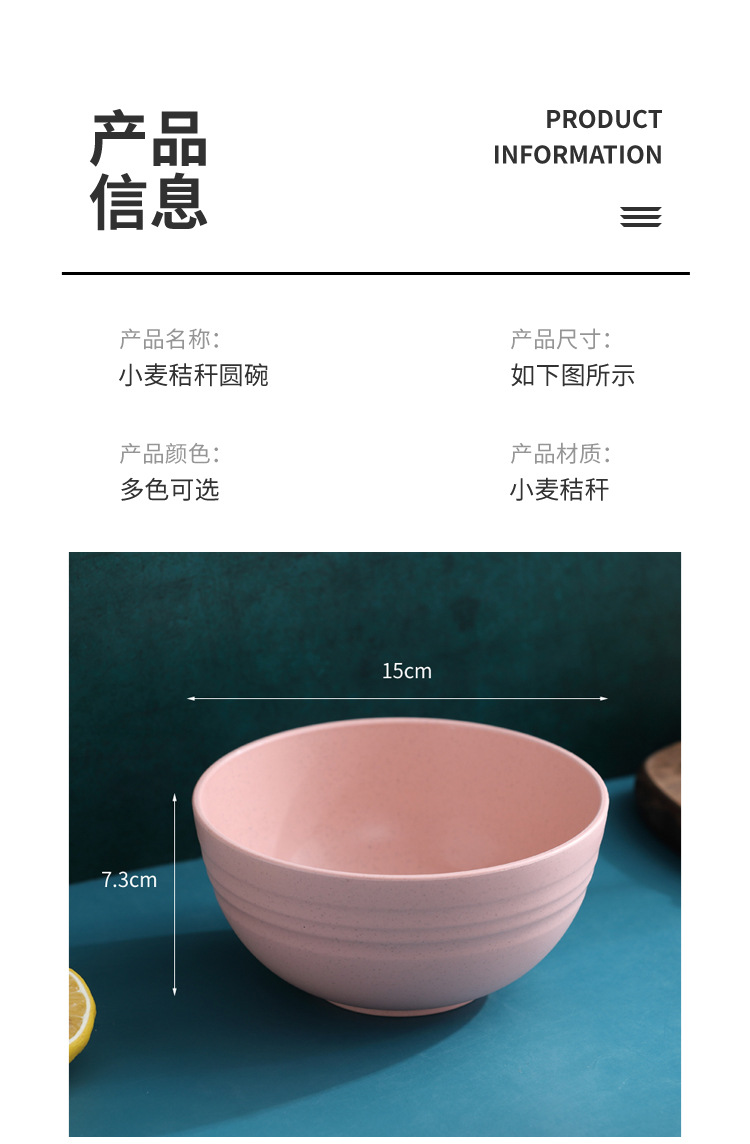
Task: Click the 如下图所示 size text
Action: click(572, 375)
